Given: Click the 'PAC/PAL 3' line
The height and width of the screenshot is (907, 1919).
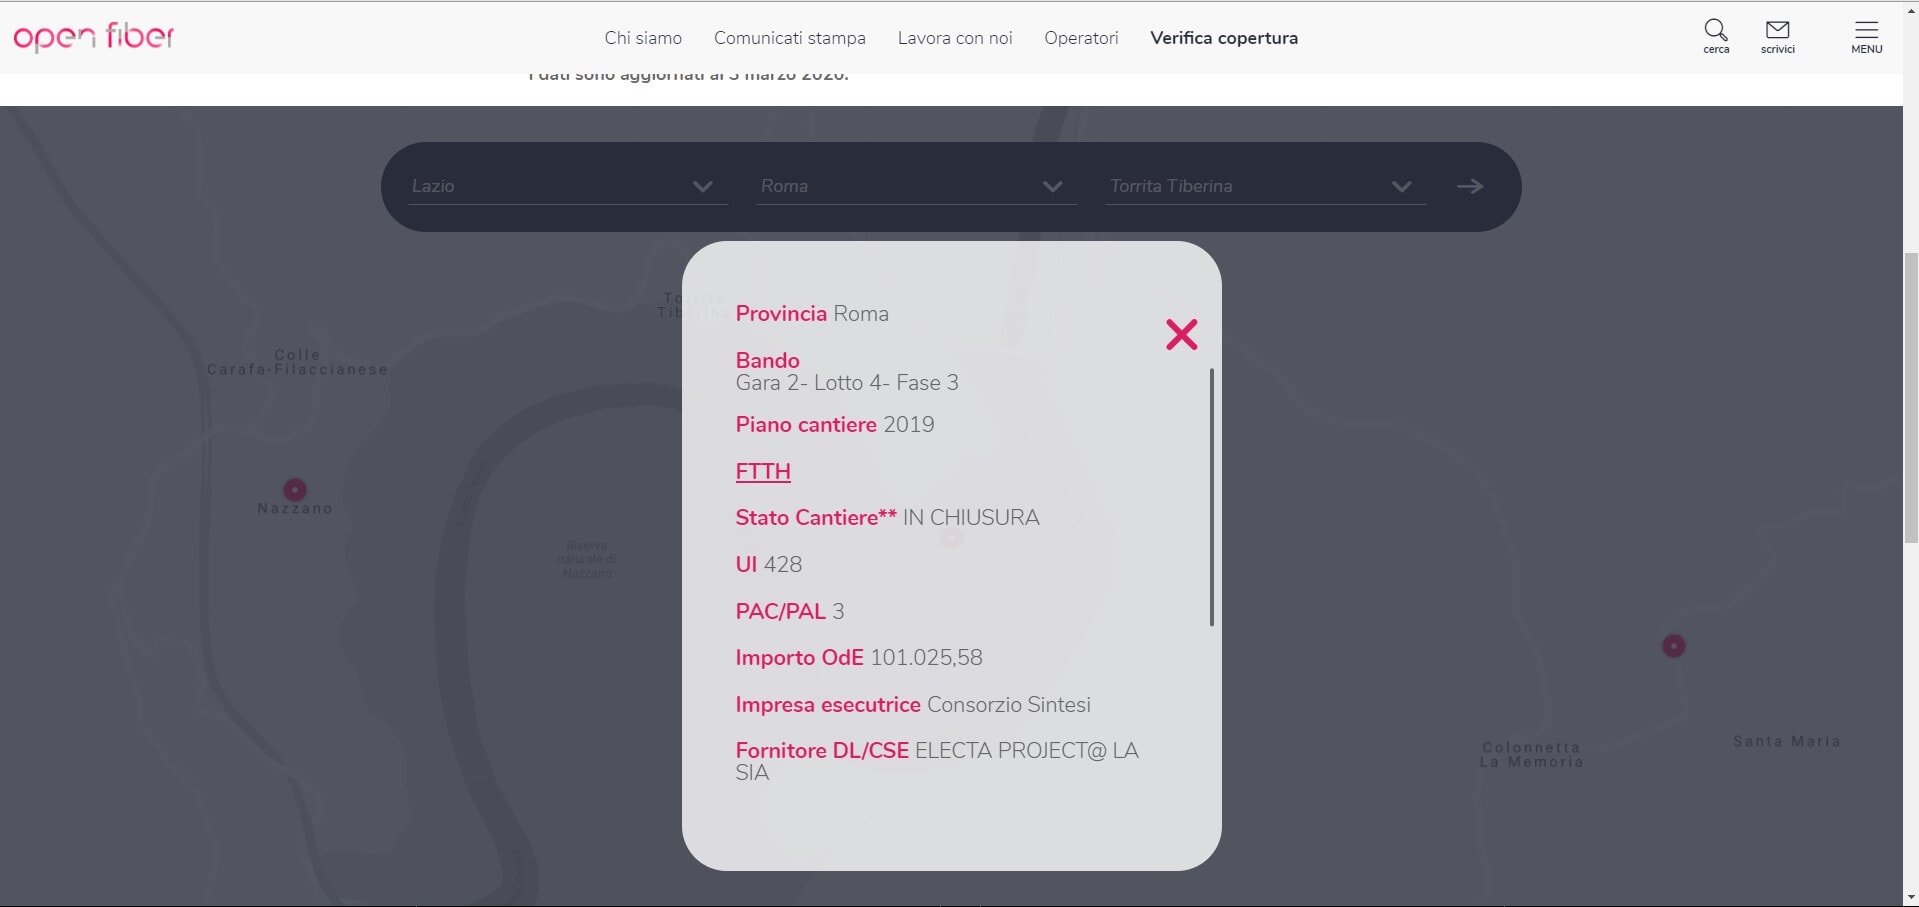Looking at the screenshot, I should (790, 612).
